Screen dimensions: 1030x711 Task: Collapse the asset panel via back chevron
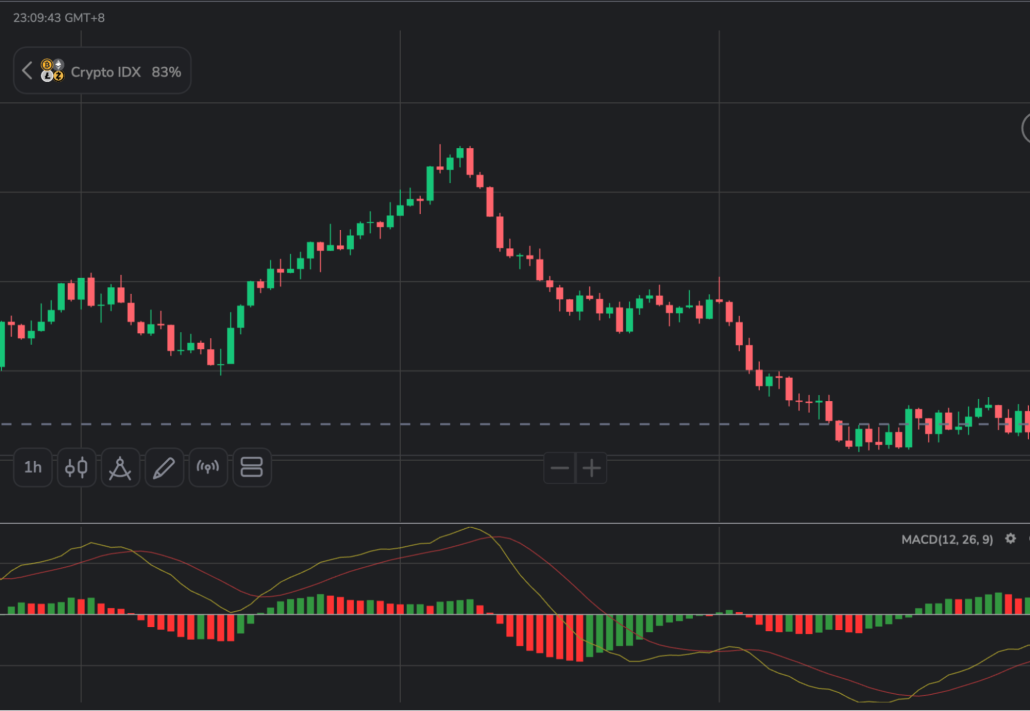pyautogui.click(x=26, y=70)
